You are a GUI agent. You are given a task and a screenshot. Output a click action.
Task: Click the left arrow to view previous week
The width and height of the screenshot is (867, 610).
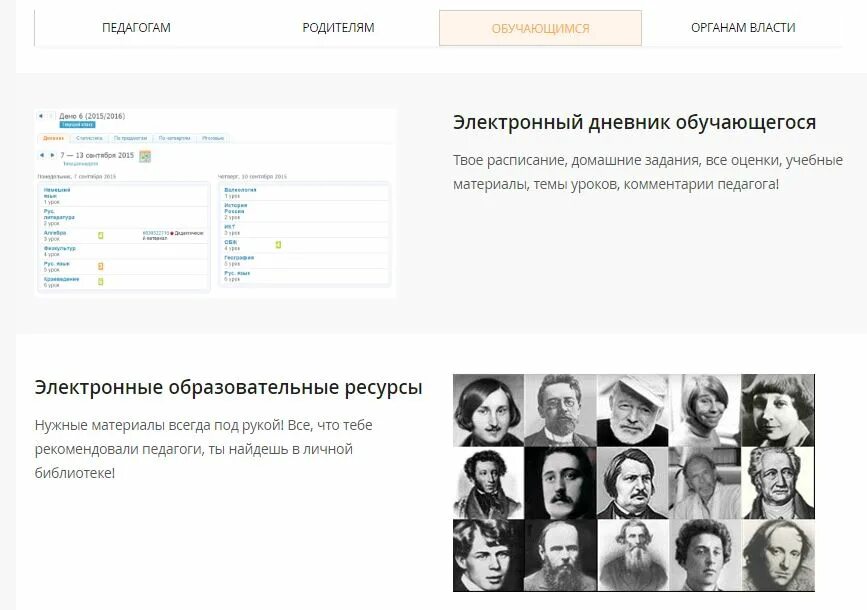41,154
